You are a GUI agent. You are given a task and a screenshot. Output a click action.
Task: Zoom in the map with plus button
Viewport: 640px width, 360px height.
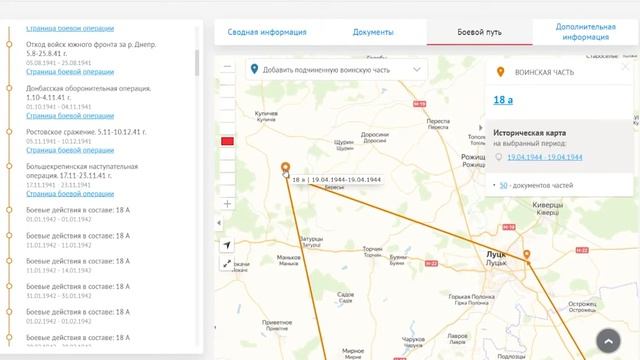(x=227, y=204)
